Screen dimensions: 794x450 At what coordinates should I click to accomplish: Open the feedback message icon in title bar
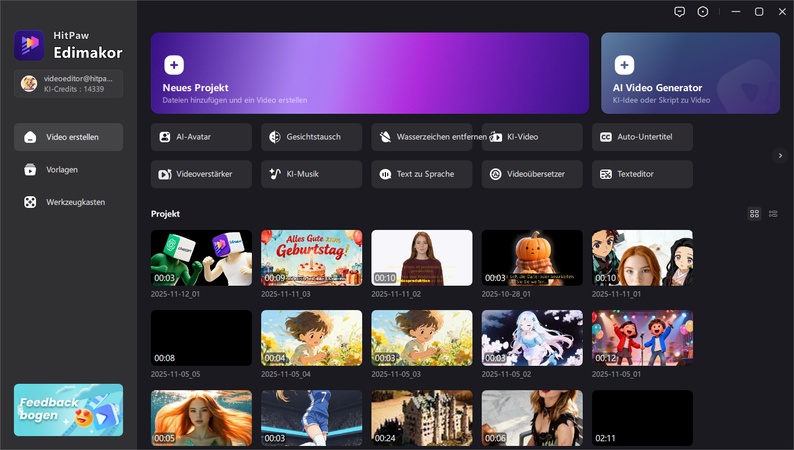(x=679, y=11)
